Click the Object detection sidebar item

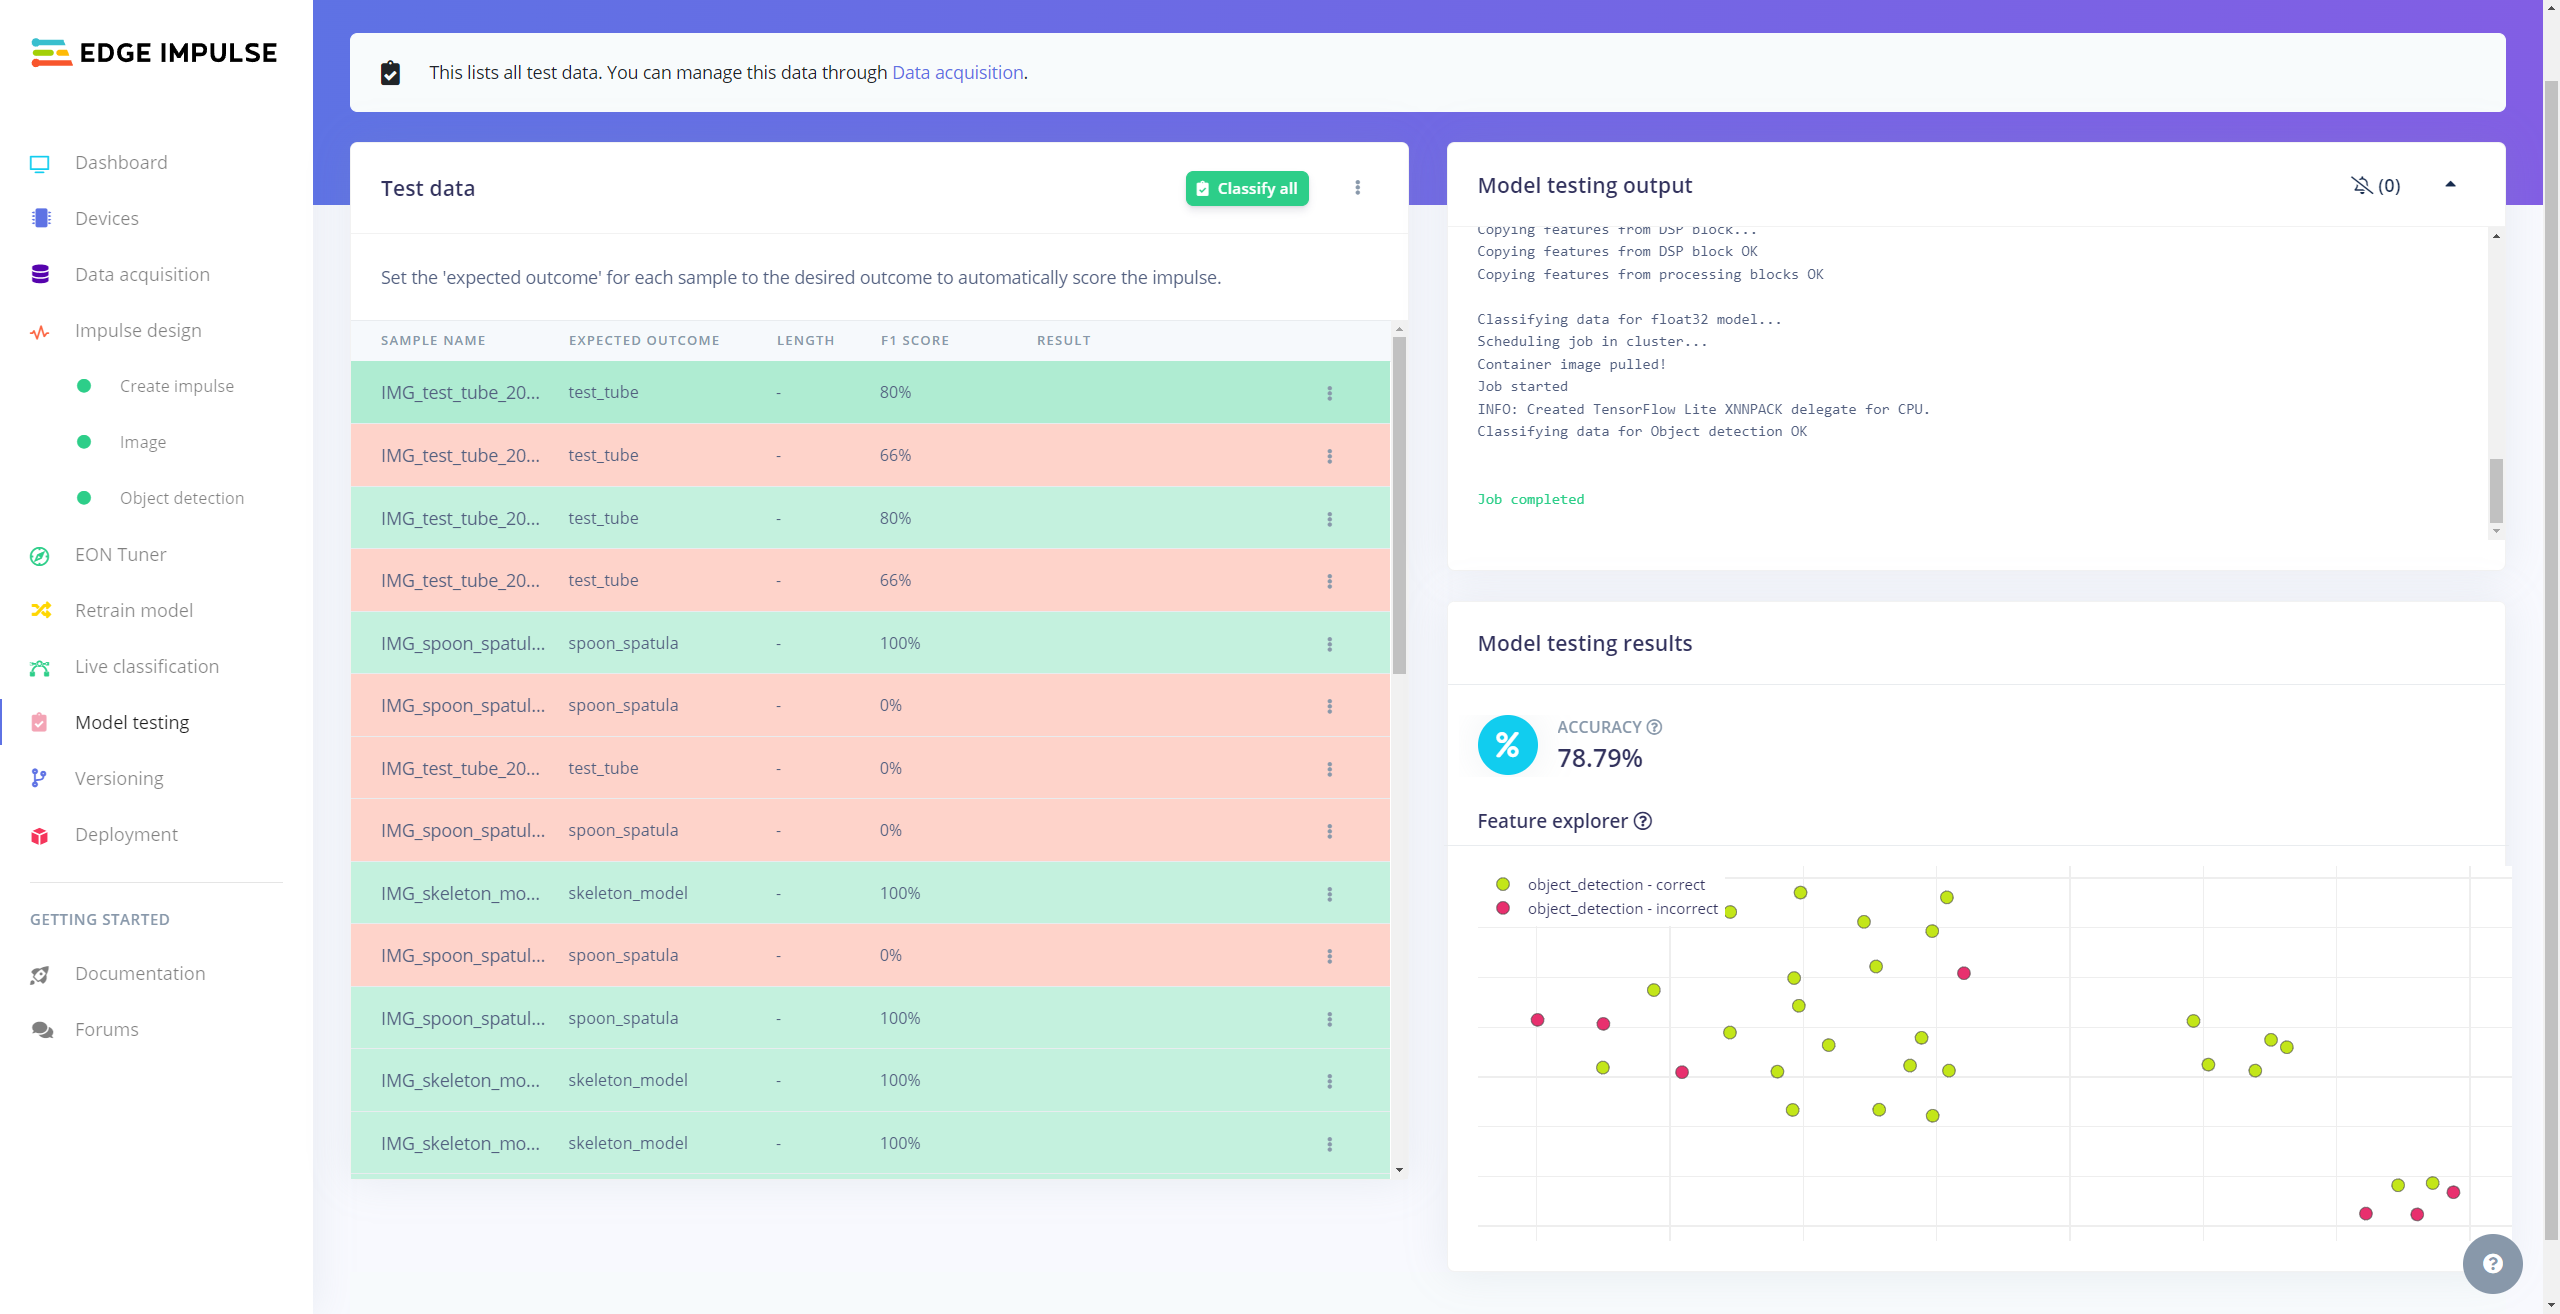point(179,496)
